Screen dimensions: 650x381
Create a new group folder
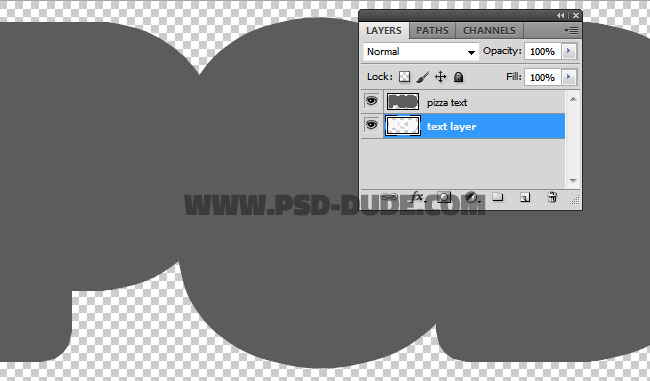(x=497, y=197)
